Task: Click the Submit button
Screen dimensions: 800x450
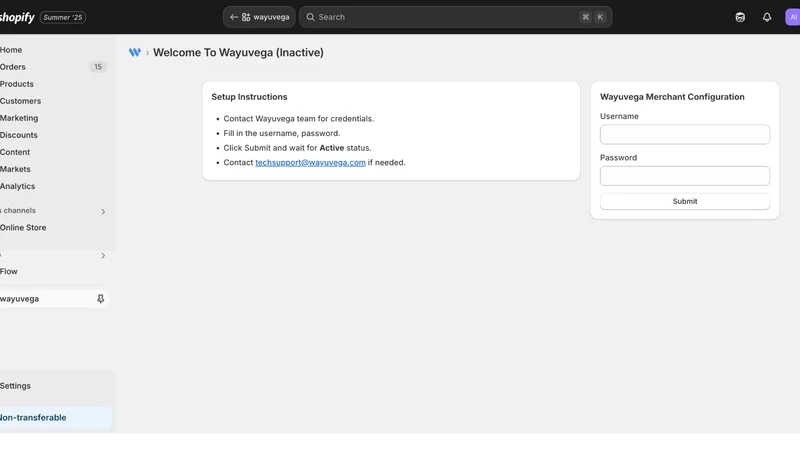Action: (x=685, y=202)
